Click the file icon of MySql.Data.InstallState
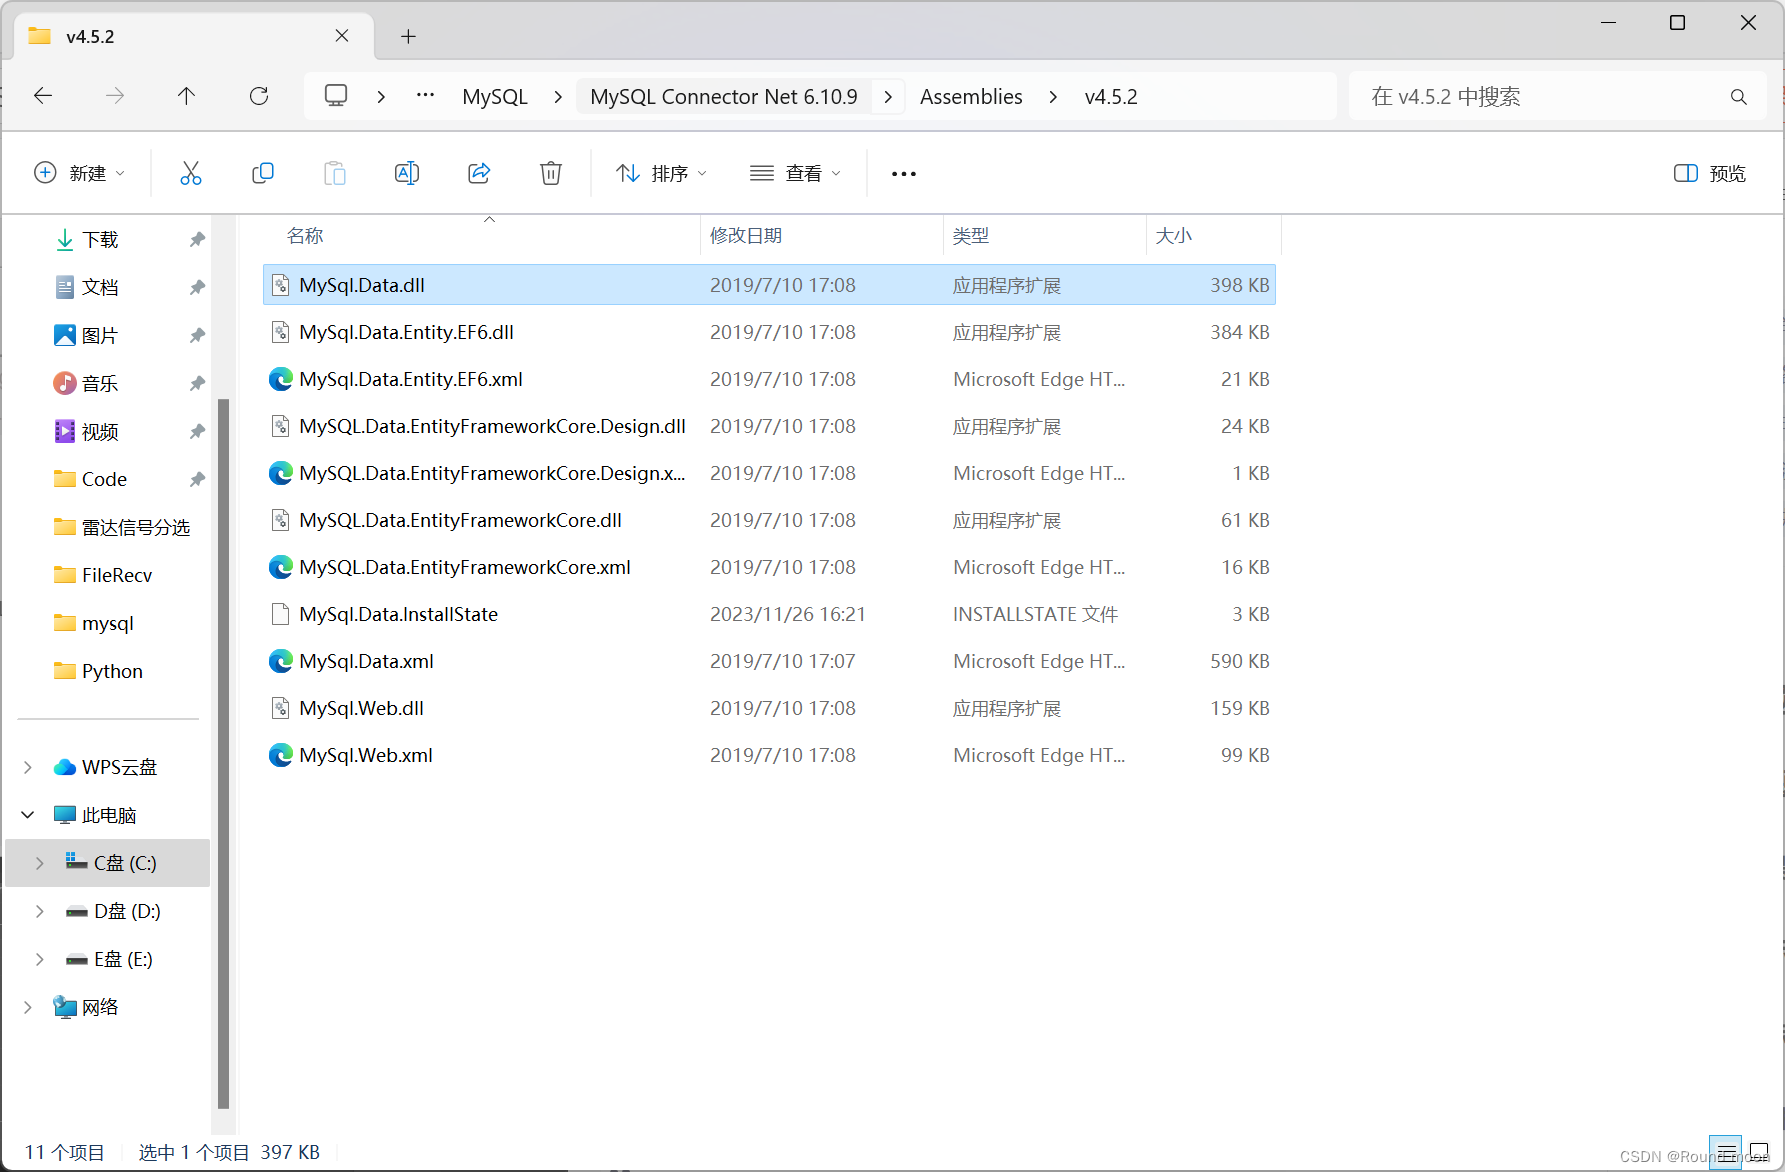Viewport: 1785px width, 1172px height. (x=281, y=614)
